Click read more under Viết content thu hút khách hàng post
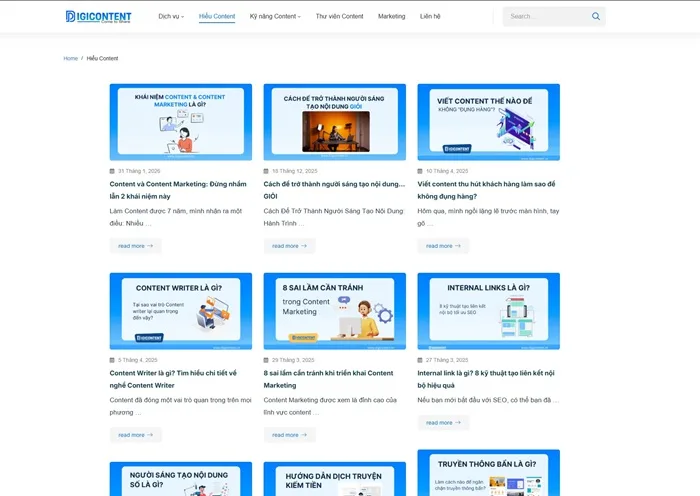700x496 pixels. pyautogui.click(x=443, y=246)
